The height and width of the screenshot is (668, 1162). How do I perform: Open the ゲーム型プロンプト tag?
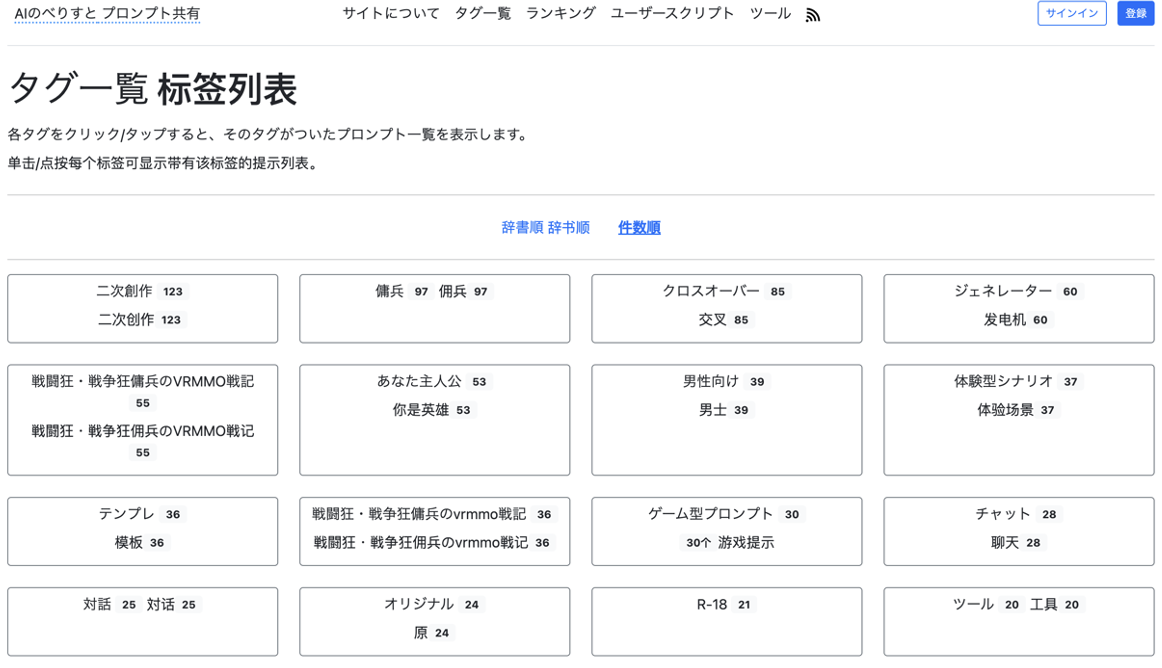pyautogui.click(x=726, y=531)
